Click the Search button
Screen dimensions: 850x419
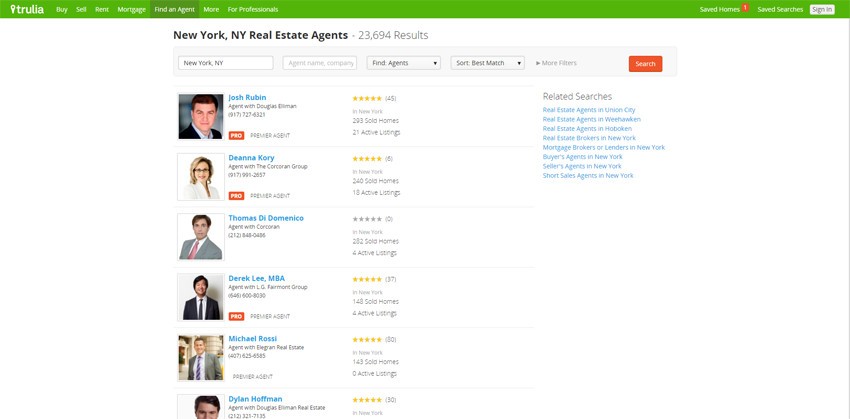point(645,63)
